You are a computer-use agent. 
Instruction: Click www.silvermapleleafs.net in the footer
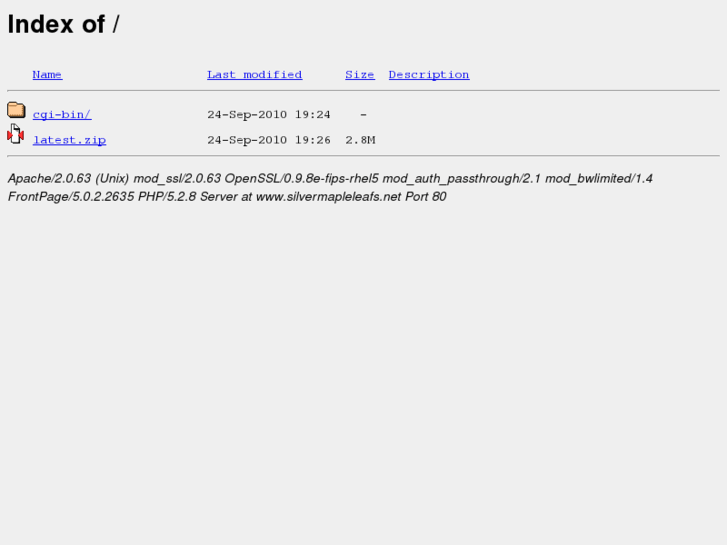(328, 197)
